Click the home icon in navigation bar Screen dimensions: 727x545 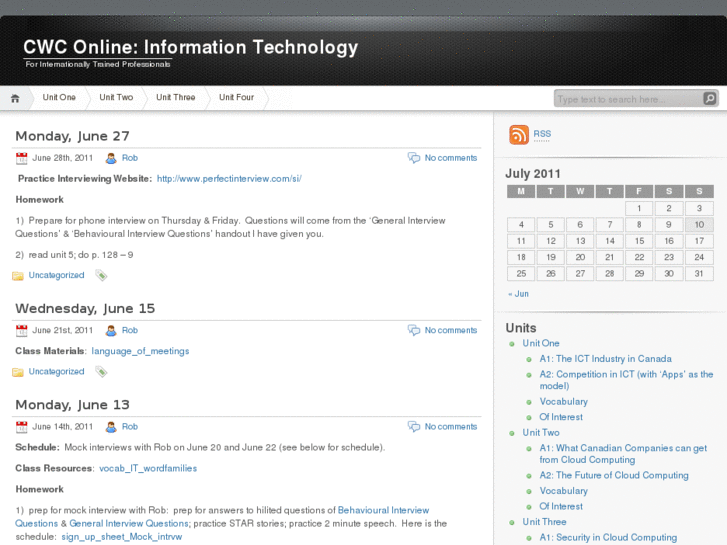click(15, 98)
